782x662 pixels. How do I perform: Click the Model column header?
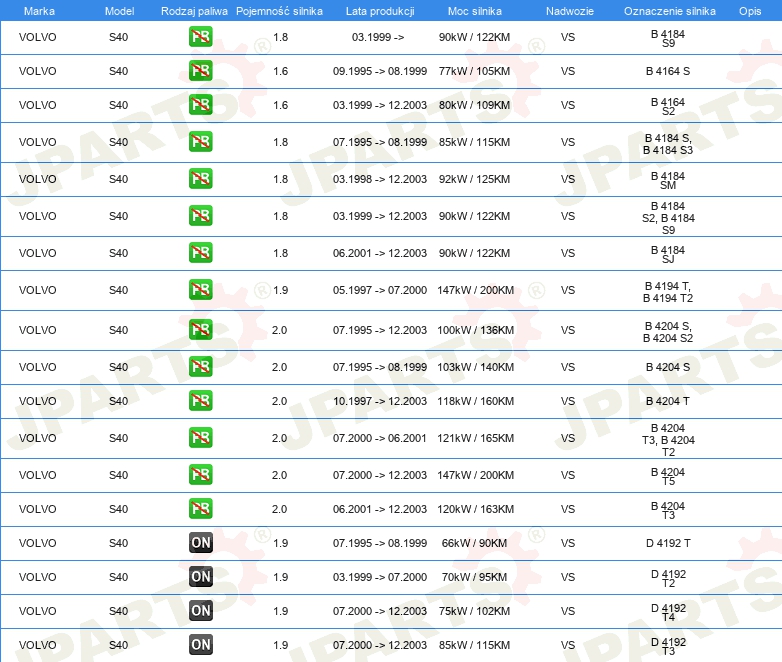coord(119,11)
